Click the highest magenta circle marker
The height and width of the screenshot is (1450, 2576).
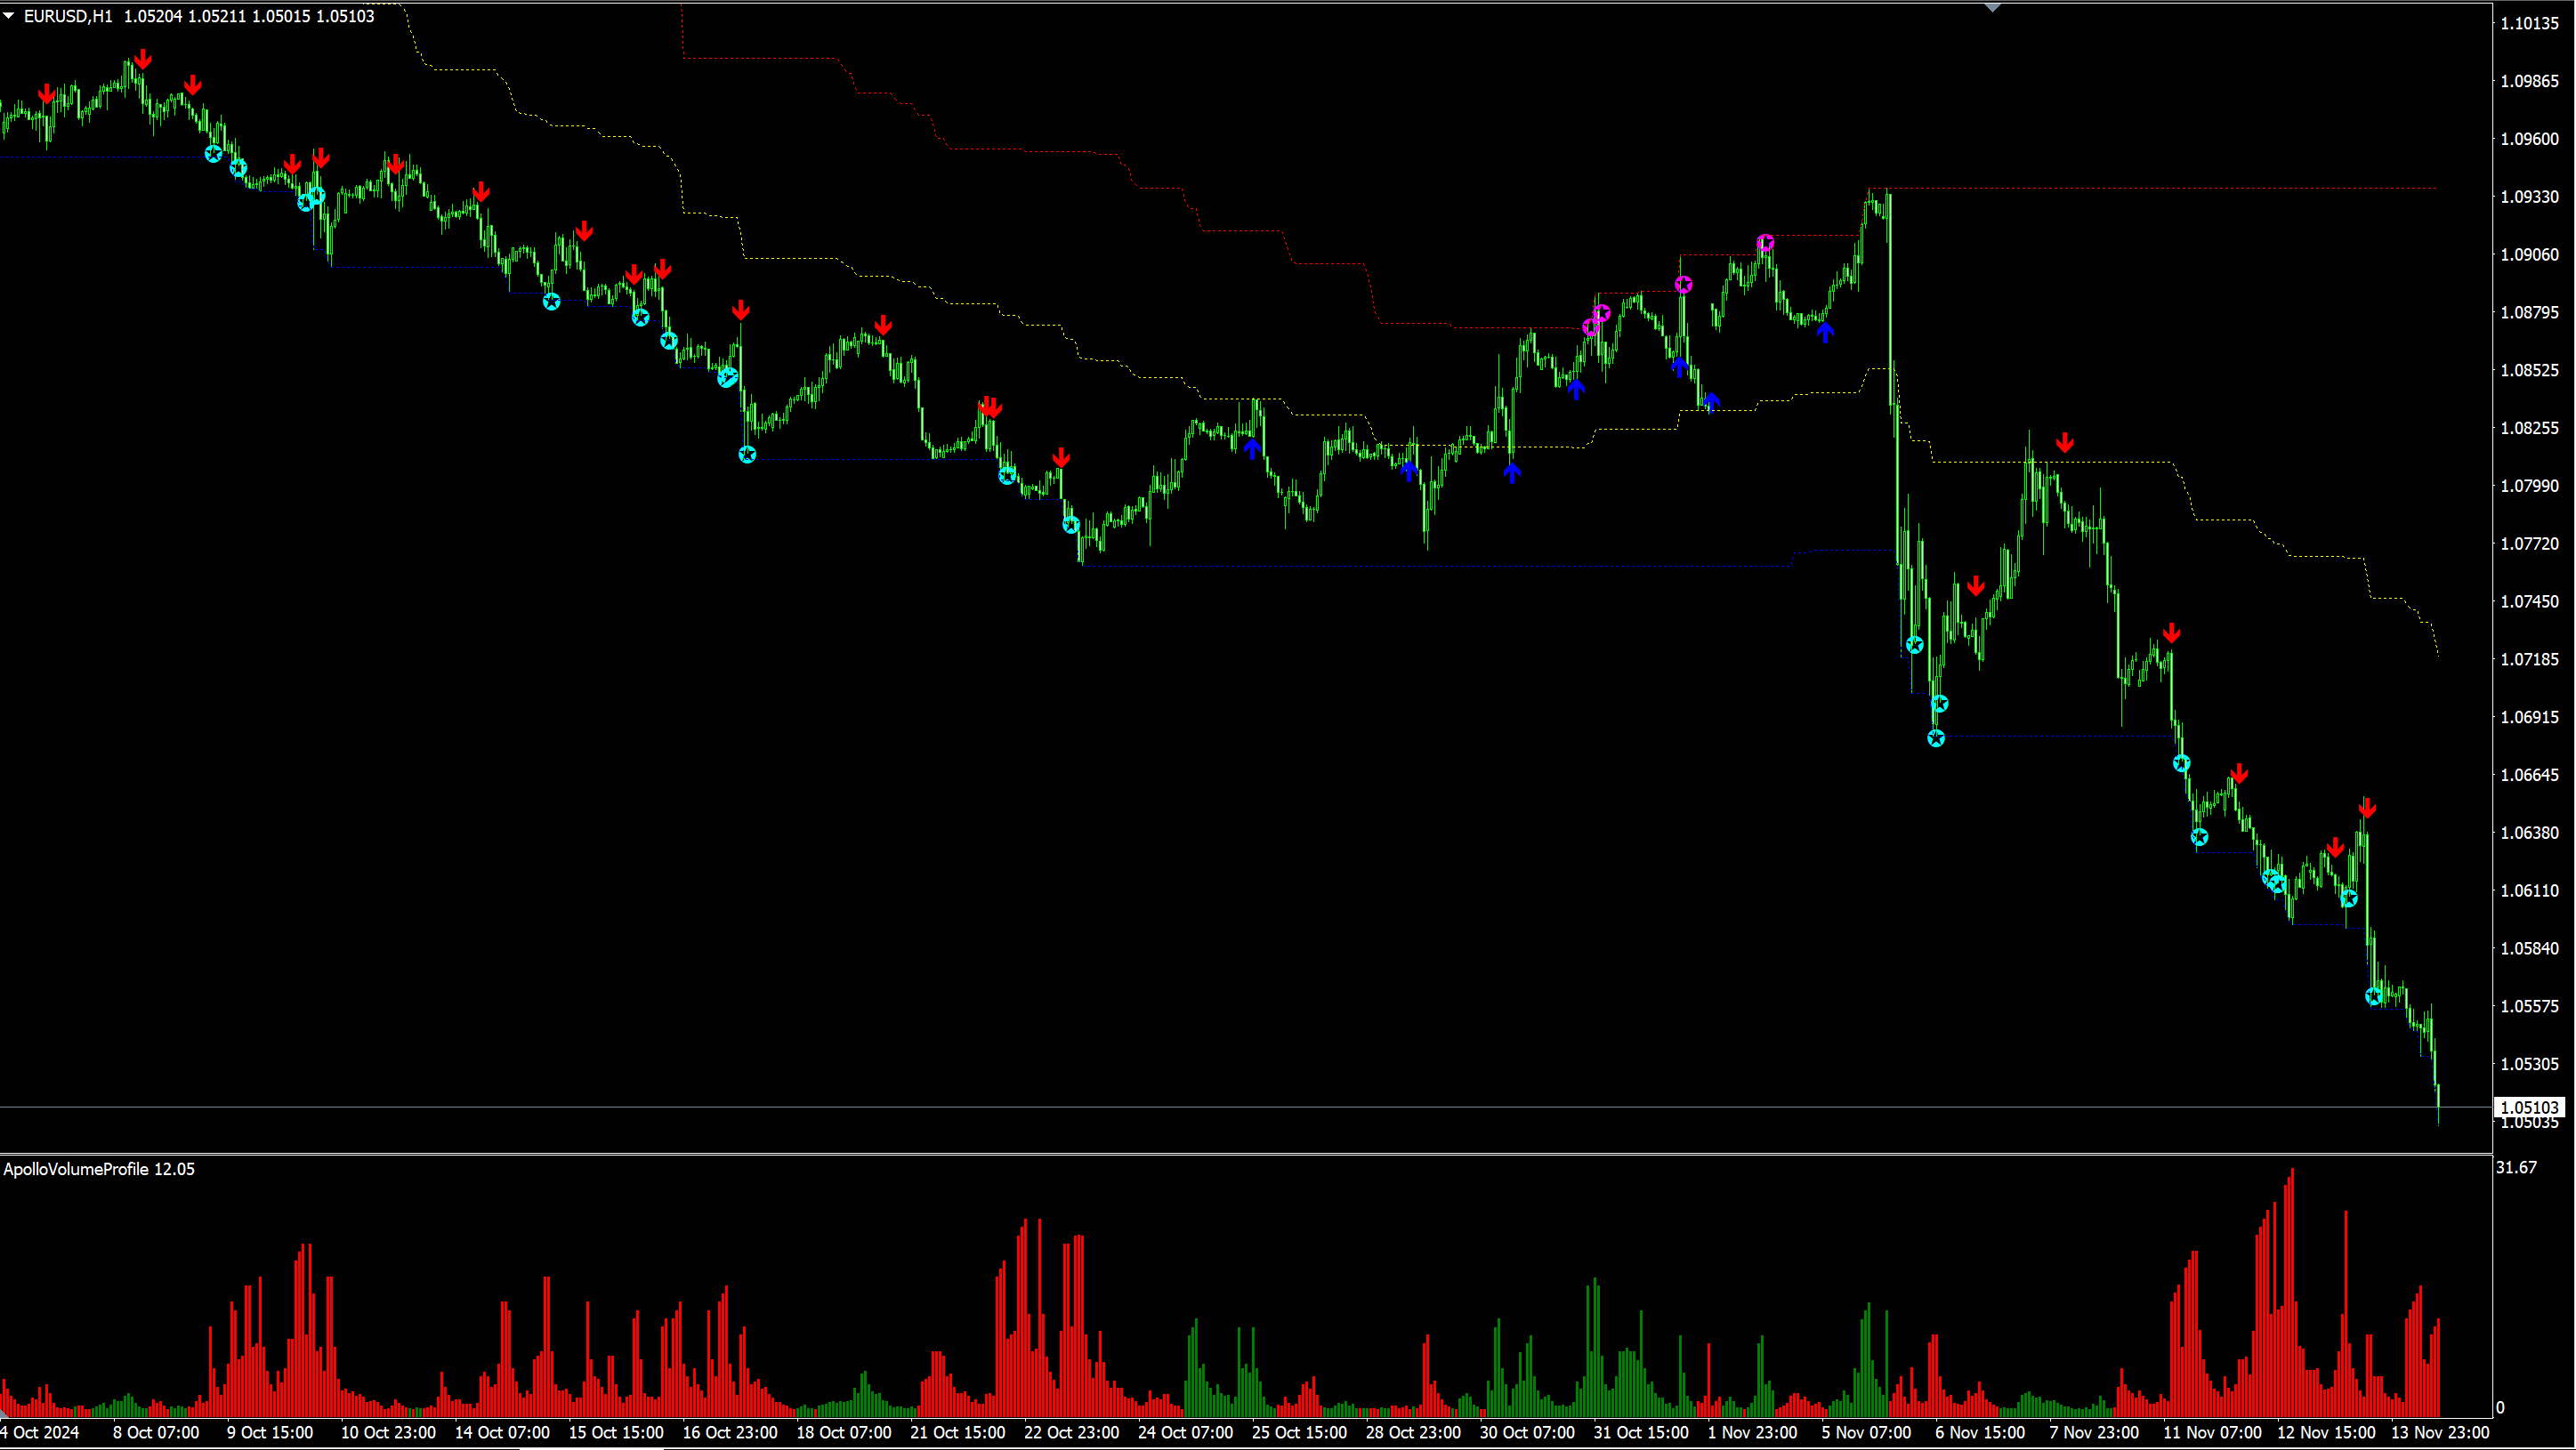tap(1765, 243)
